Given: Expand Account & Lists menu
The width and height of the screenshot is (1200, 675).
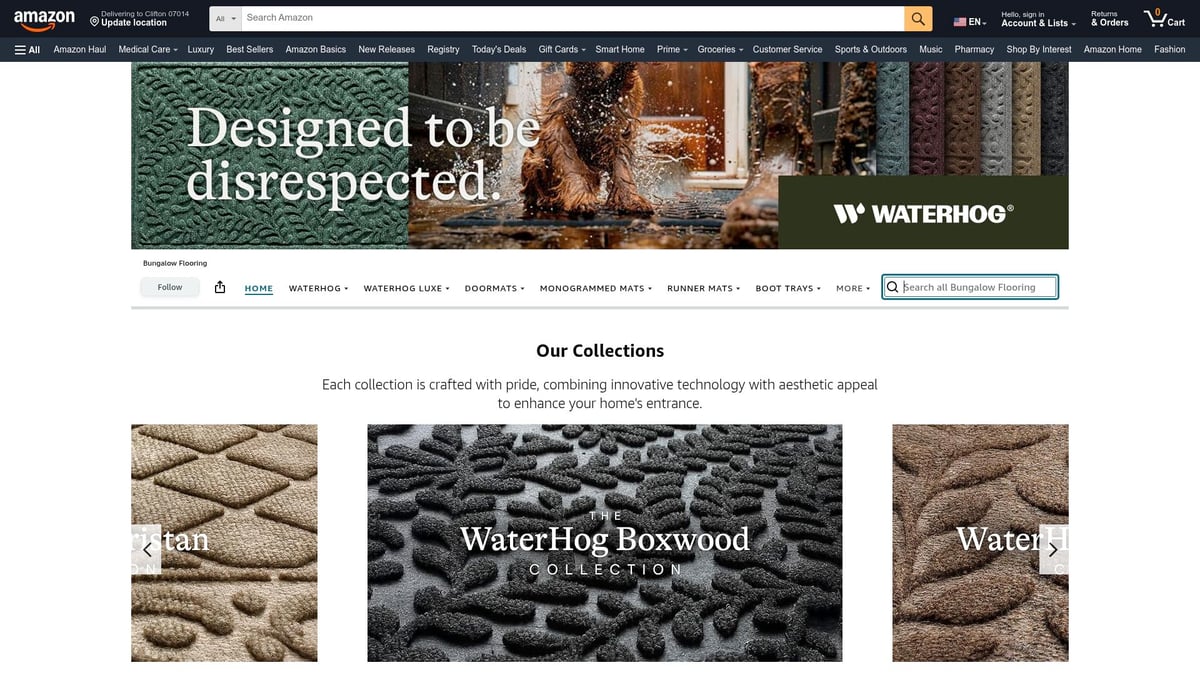Looking at the screenshot, I should pos(1039,18).
